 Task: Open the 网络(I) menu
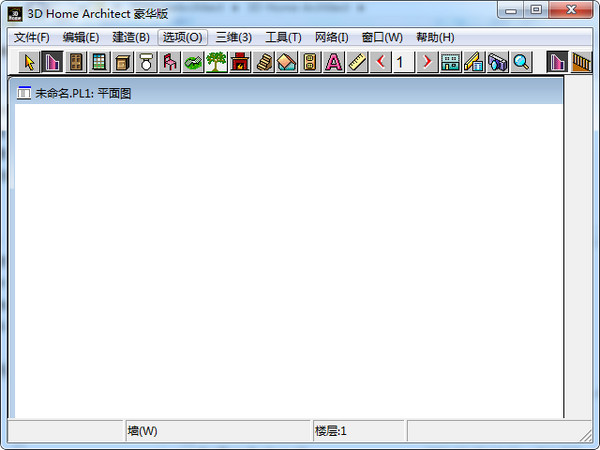(x=331, y=38)
